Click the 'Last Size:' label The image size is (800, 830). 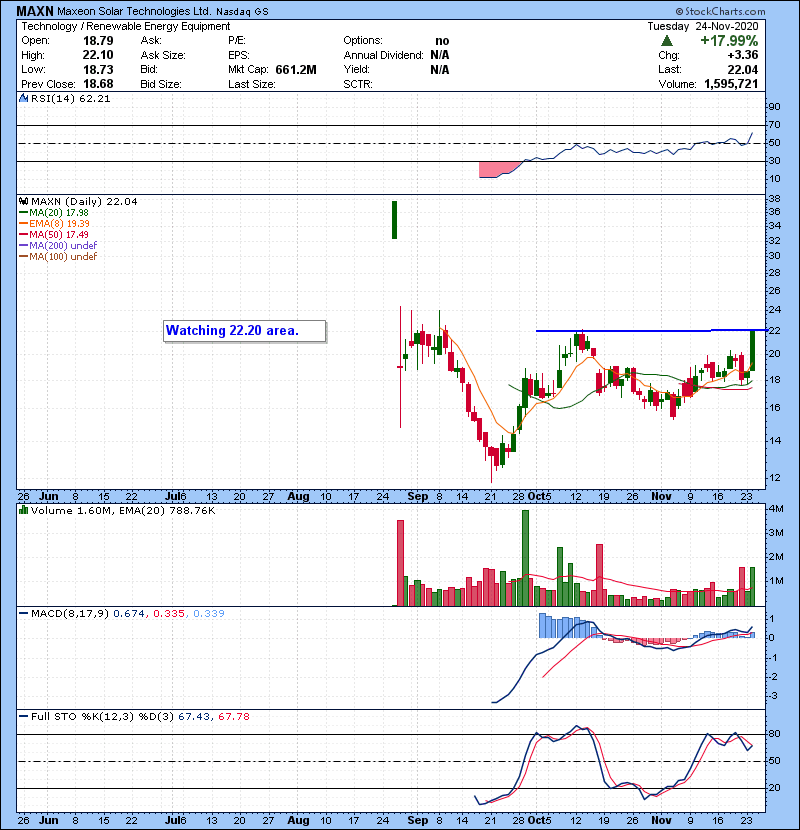pyautogui.click(x=251, y=84)
